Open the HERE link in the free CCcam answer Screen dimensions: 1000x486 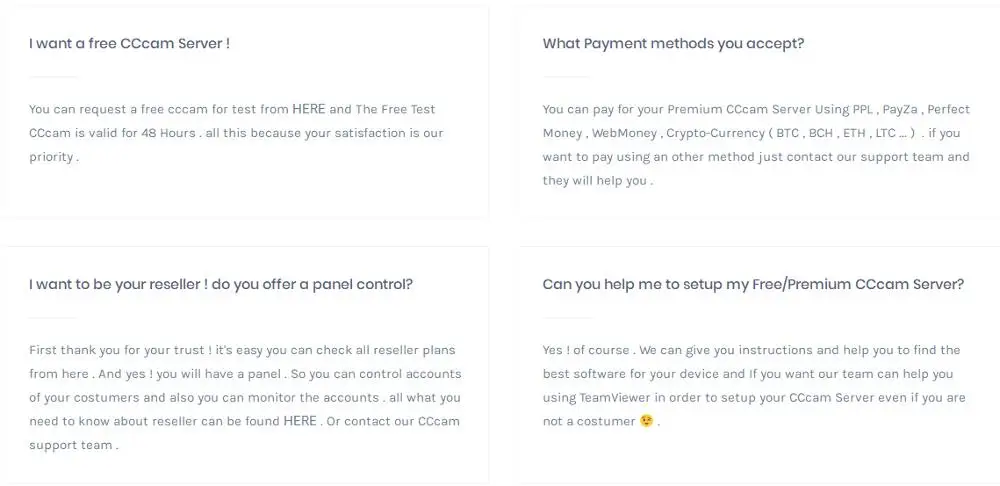click(x=309, y=109)
